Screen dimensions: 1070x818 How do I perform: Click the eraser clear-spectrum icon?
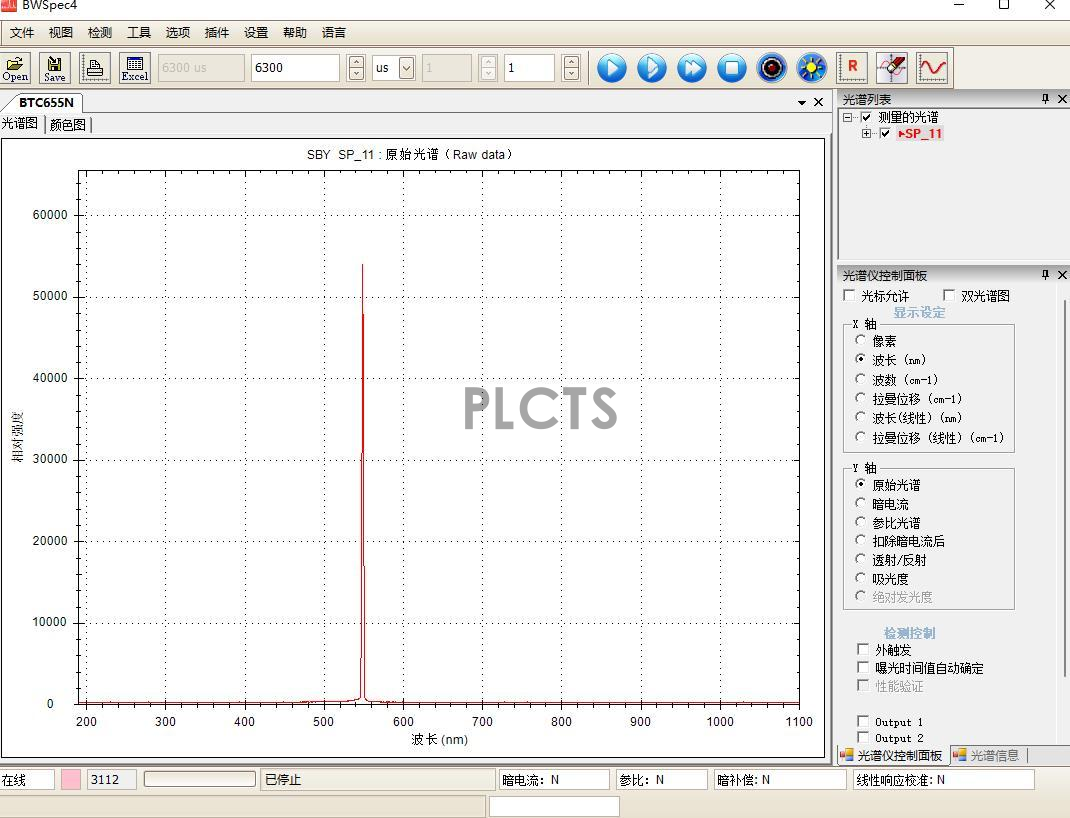[x=892, y=68]
